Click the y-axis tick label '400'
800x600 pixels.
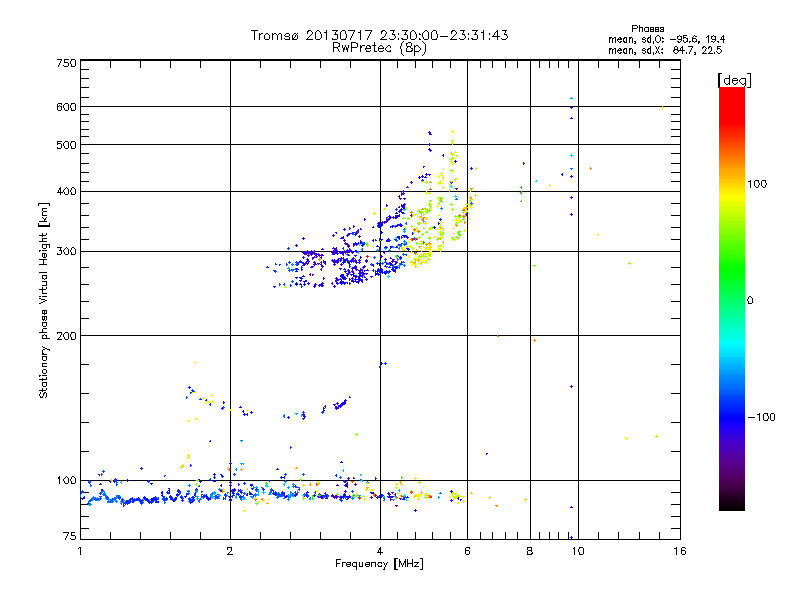coord(66,191)
